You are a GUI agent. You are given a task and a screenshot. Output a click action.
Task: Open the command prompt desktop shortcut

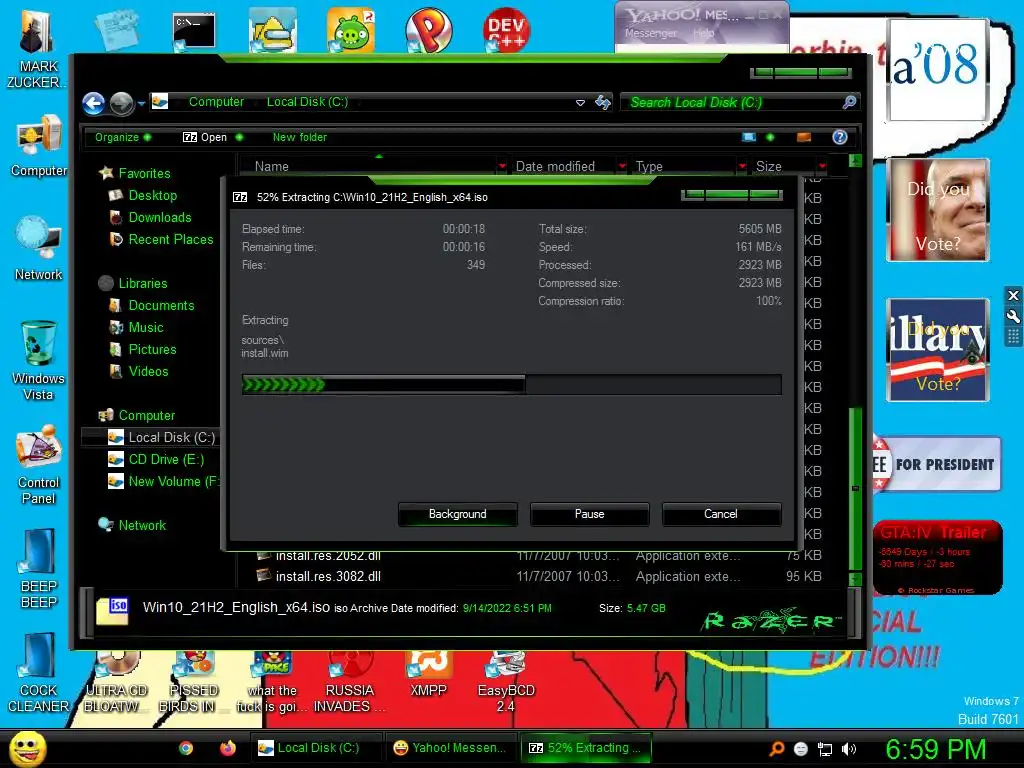pyautogui.click(x=194, y=31)
